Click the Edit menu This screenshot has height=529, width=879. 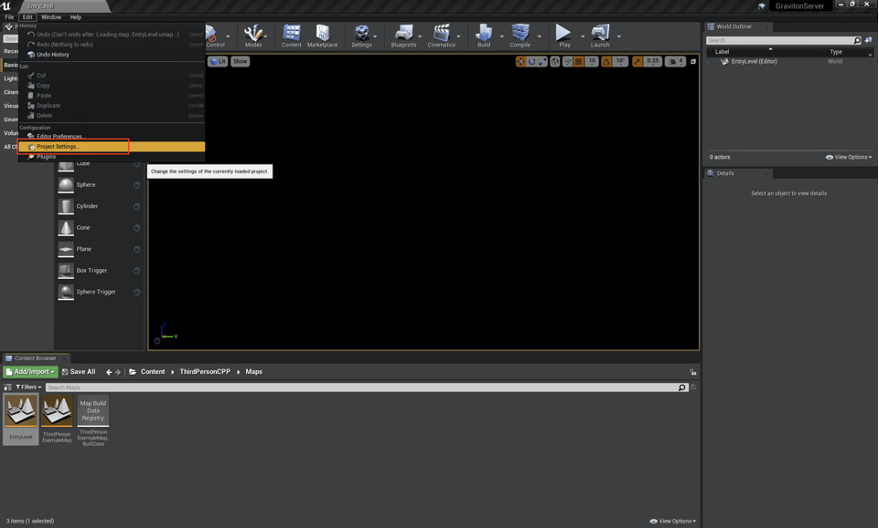[x=27, y=17]
